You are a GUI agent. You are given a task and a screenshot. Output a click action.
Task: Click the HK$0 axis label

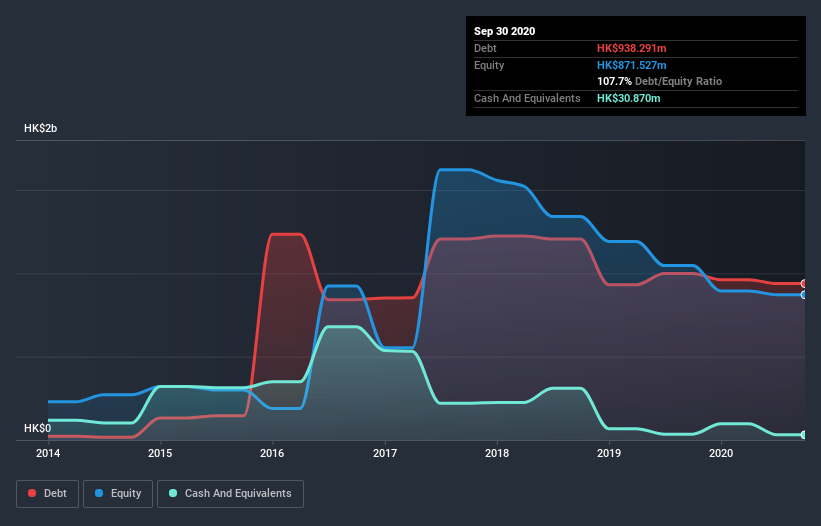pos(37,428)
